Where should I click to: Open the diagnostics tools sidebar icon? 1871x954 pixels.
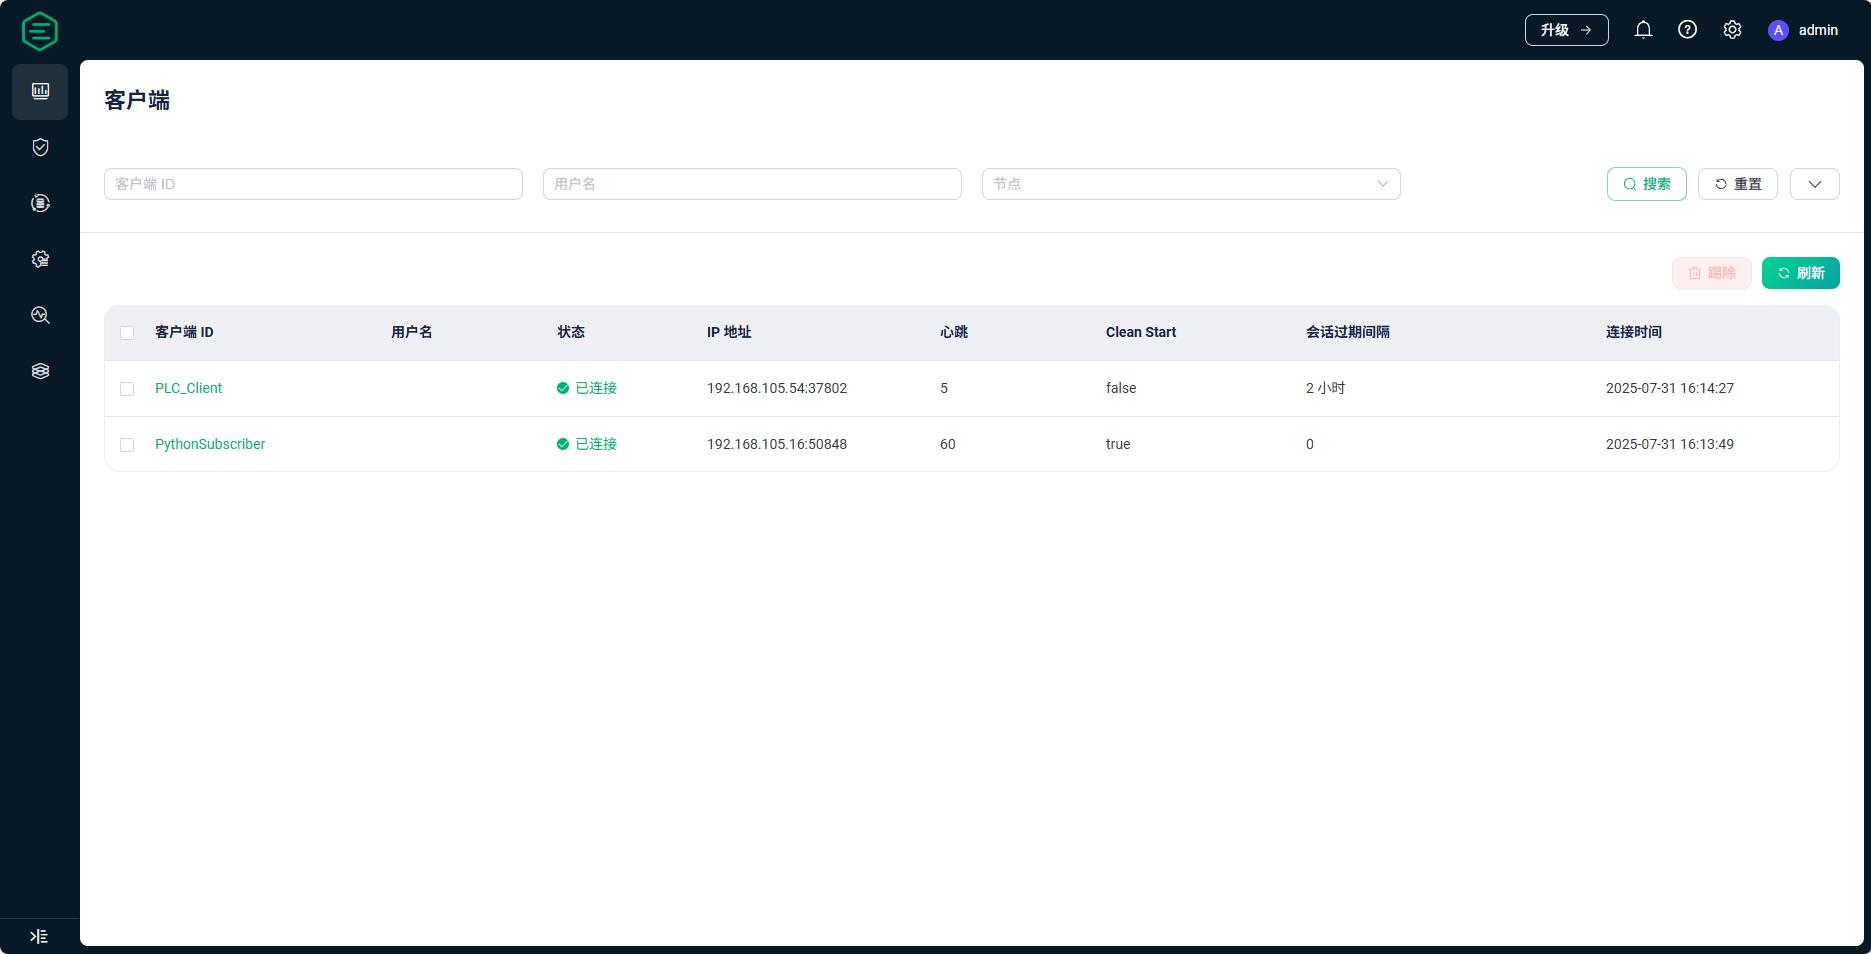[x=40, y=315]
